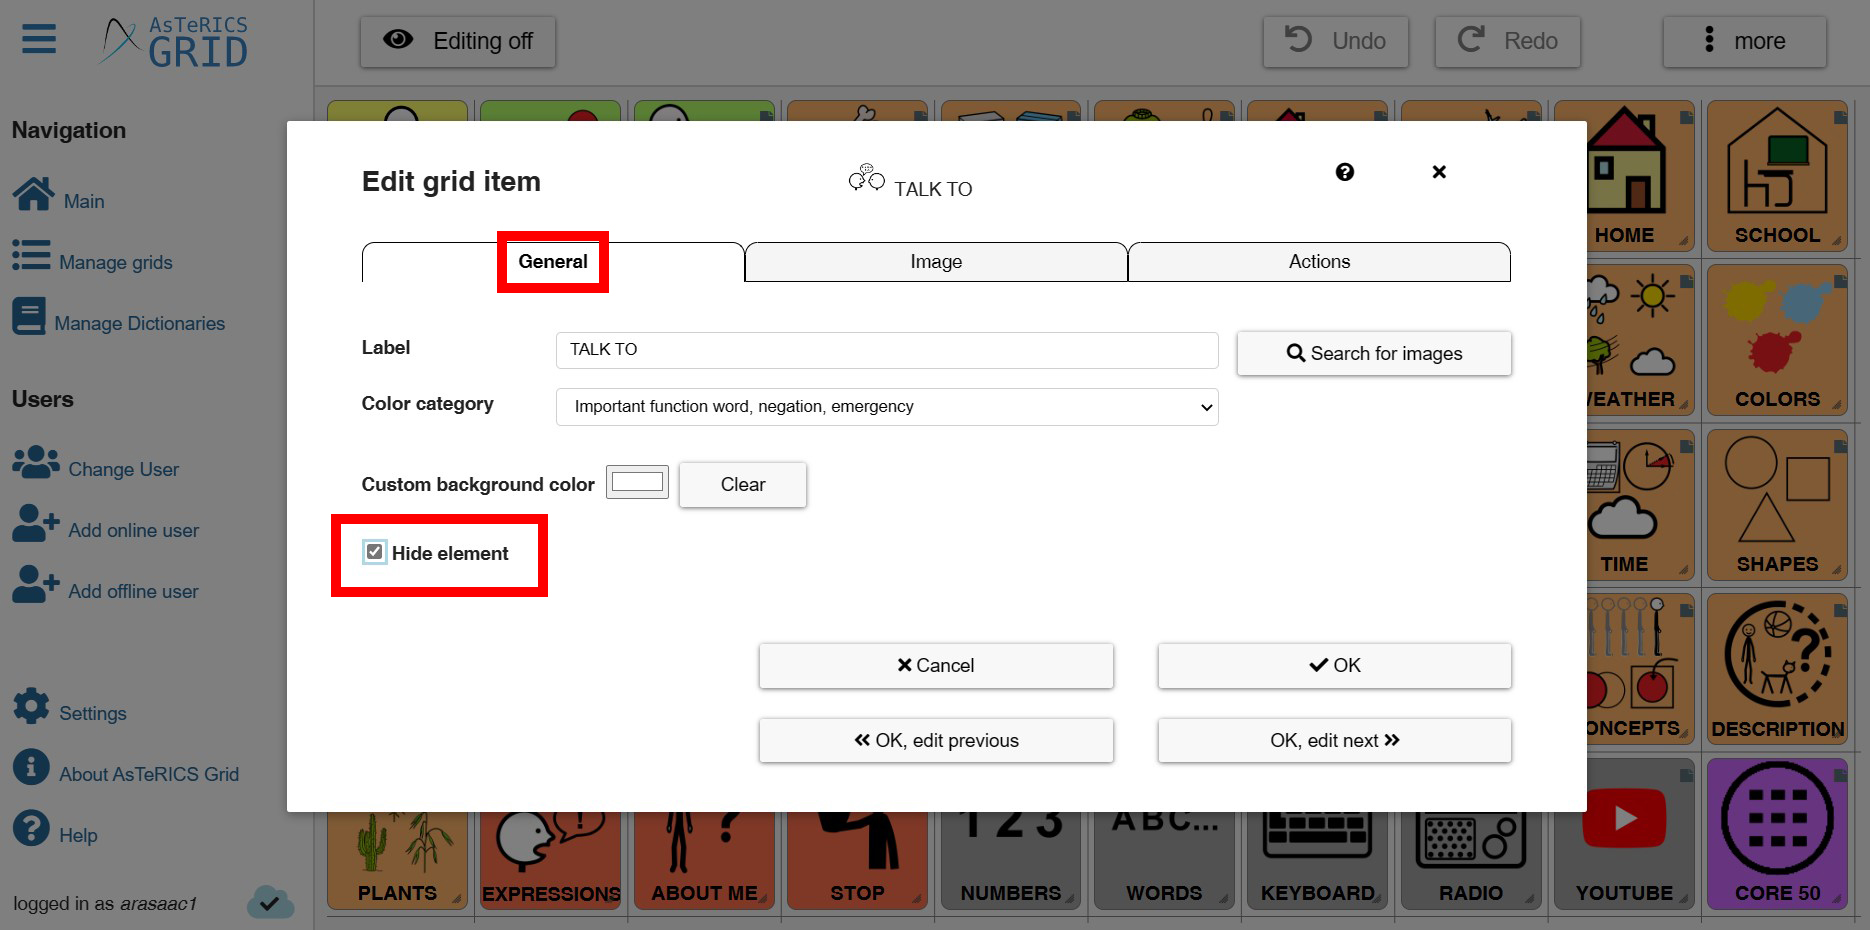Open the PLANTS grid tile

click(397, 860)
